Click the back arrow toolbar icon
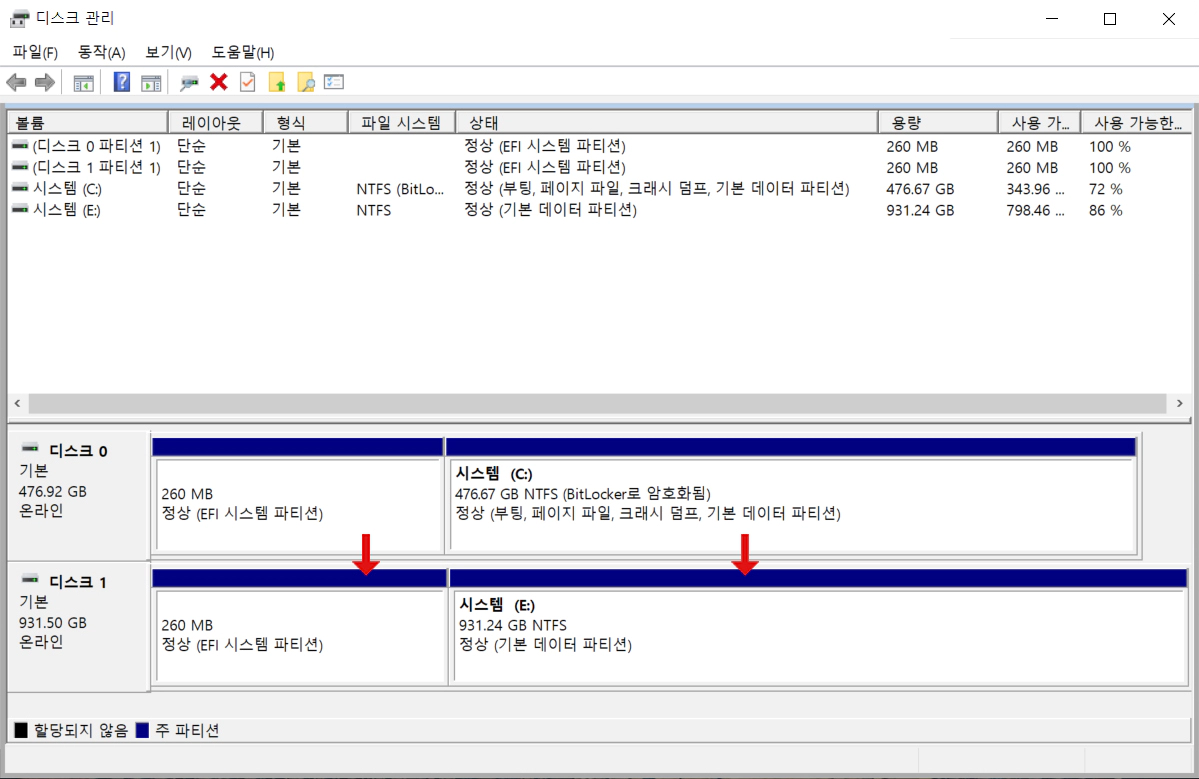Viewport: 1199px width, 779px height. [16, 83]
